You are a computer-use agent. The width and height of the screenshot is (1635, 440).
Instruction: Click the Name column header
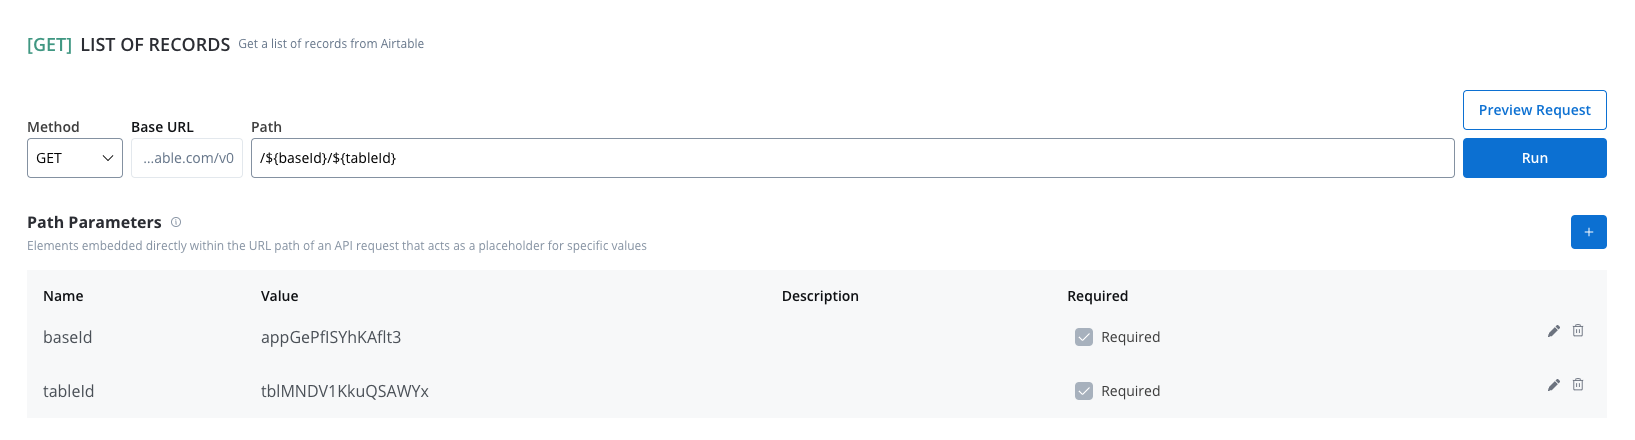(x=63, y=296)
